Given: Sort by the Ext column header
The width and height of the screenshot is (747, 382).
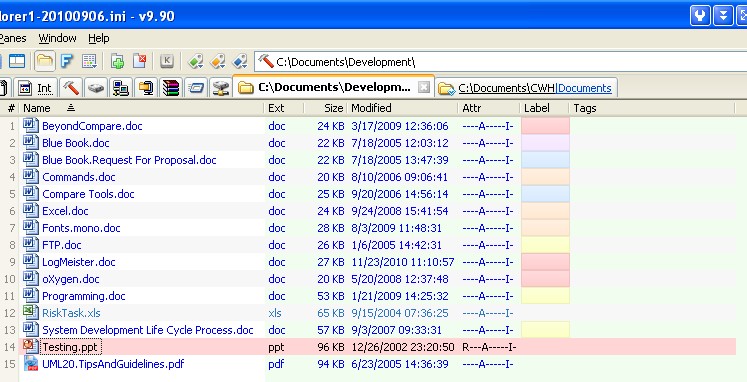Looking at the screenshot, I should point(283,108).
